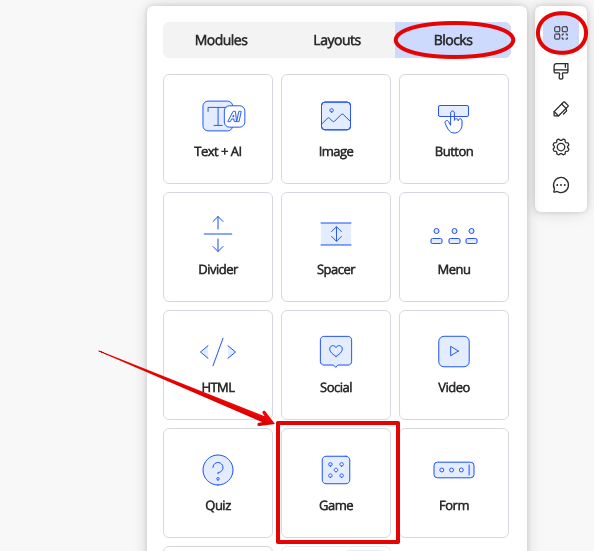Select the HTML code block

click(x=218, y=365)
